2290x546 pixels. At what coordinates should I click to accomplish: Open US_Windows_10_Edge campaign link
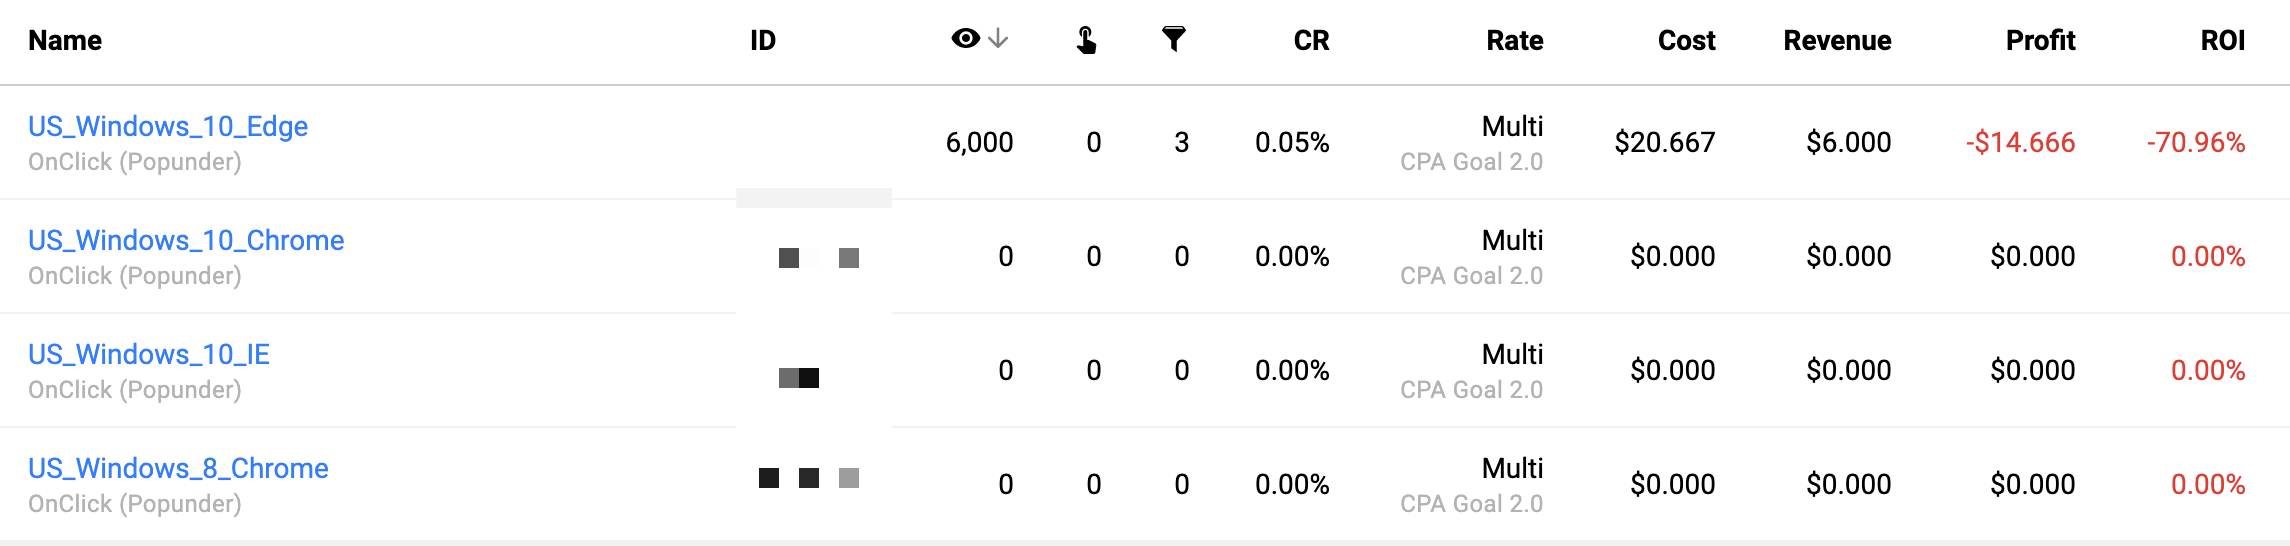pyautogui.click(x=168, y=126)
